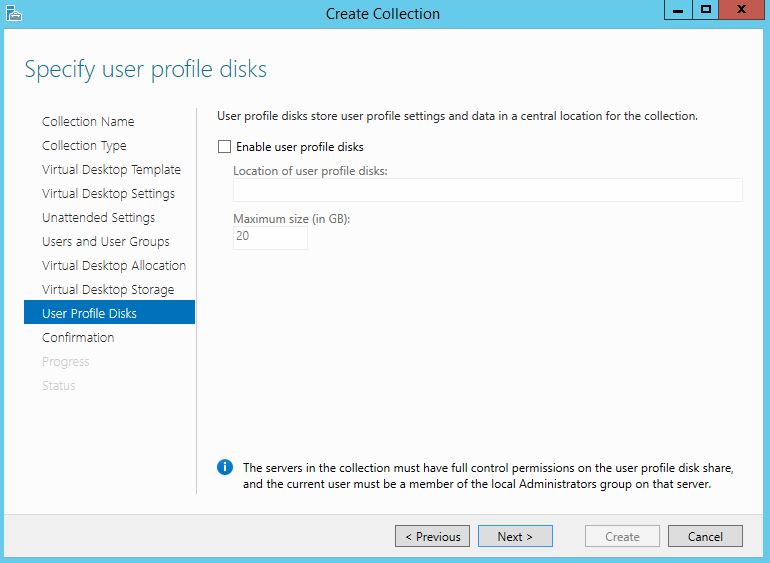Click the blue information icon
This screenshot has height=563, width=770.
(x=225, y=467)
